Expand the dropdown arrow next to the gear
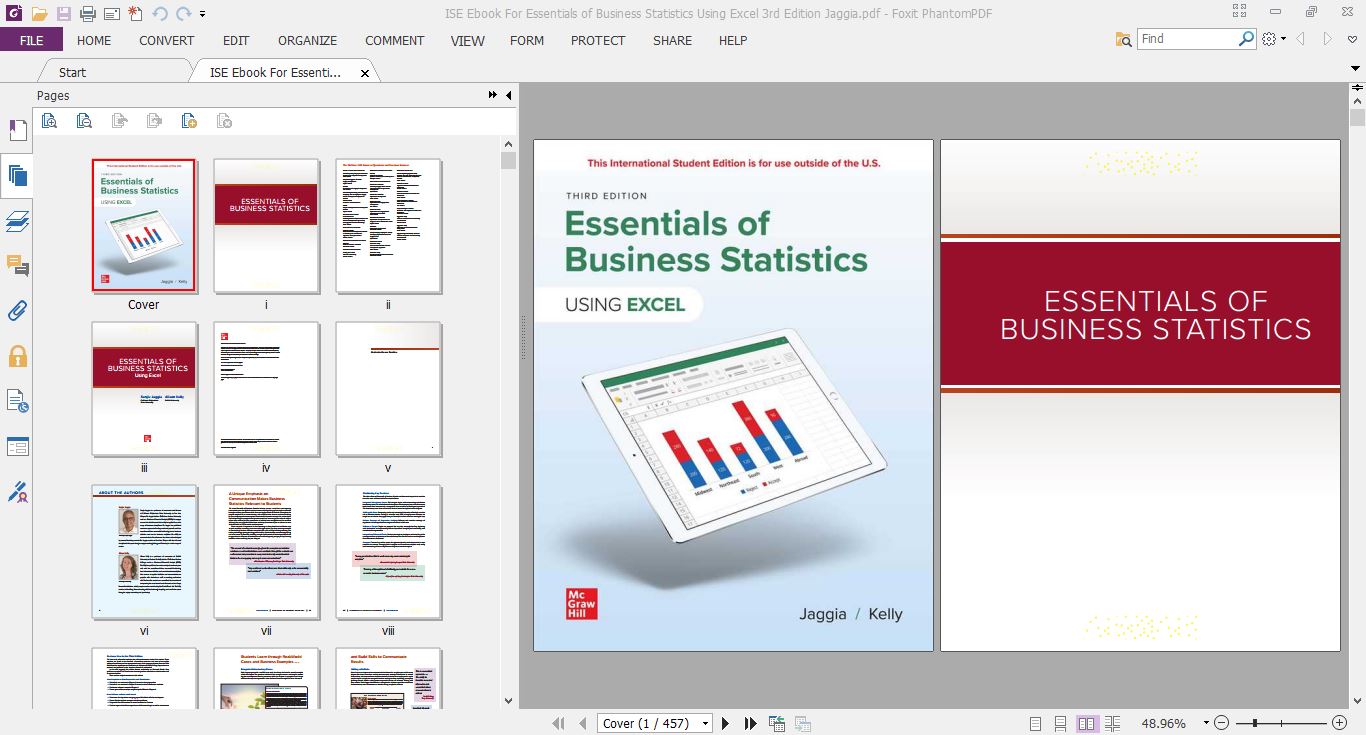This screenshot has width=1366, height=735. 1283,39
